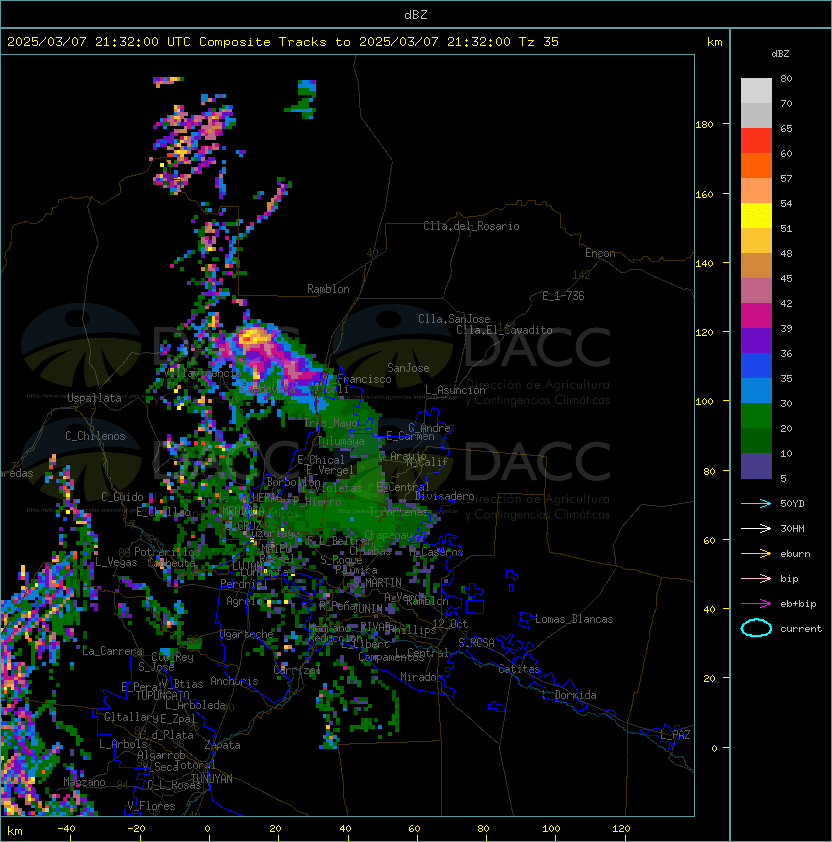Click the magenta eb+bip arrow in legend

756,604
